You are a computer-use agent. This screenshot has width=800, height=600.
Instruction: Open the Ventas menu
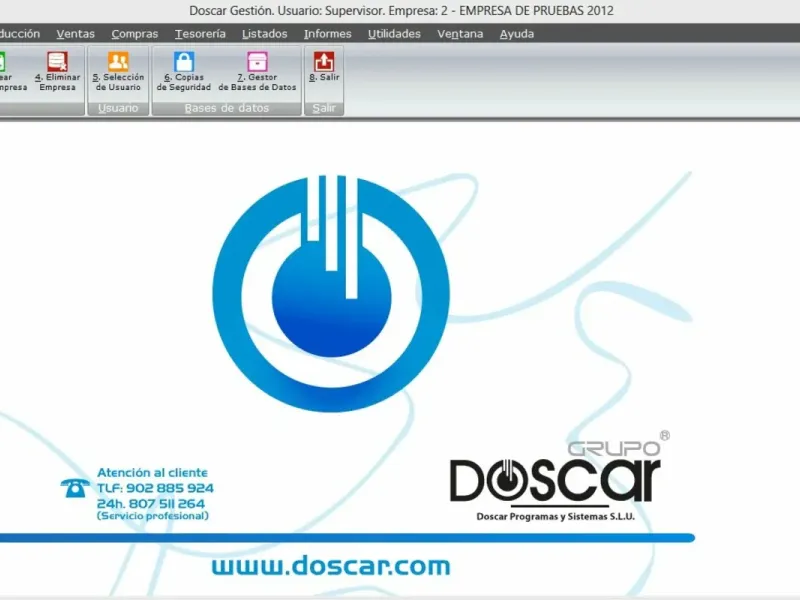click(x=76, y=34)
